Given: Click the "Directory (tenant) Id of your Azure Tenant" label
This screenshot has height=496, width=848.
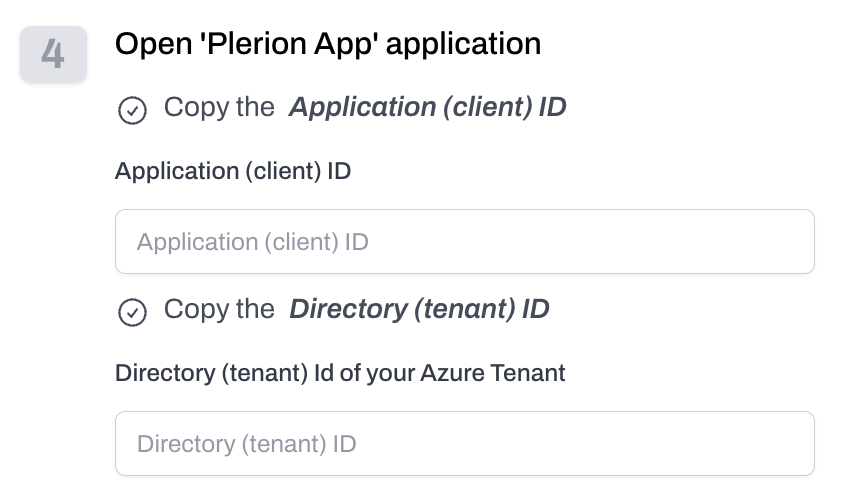Looking at the screenshot, I should click(340, 373).
